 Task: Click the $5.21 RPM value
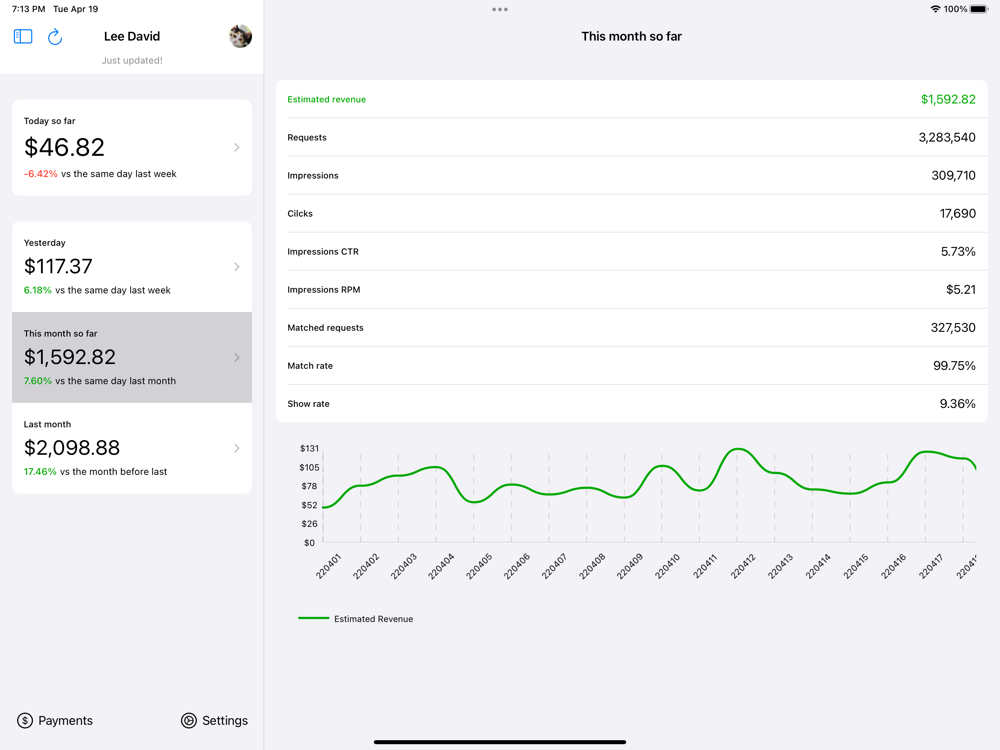click(x=960, y=290)
